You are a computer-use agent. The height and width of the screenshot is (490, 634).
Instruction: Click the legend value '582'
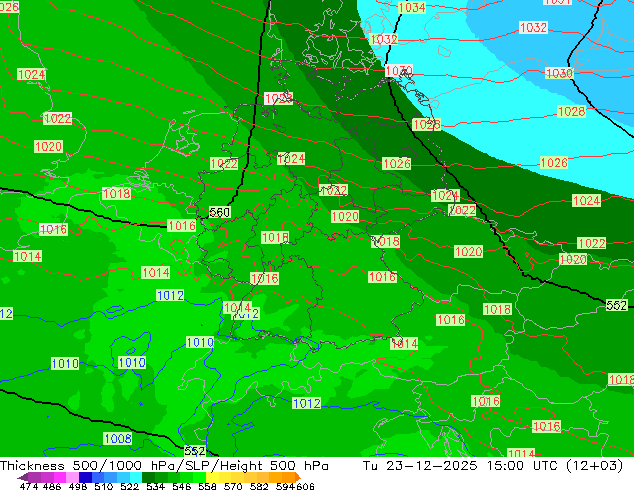pos(259,486)
